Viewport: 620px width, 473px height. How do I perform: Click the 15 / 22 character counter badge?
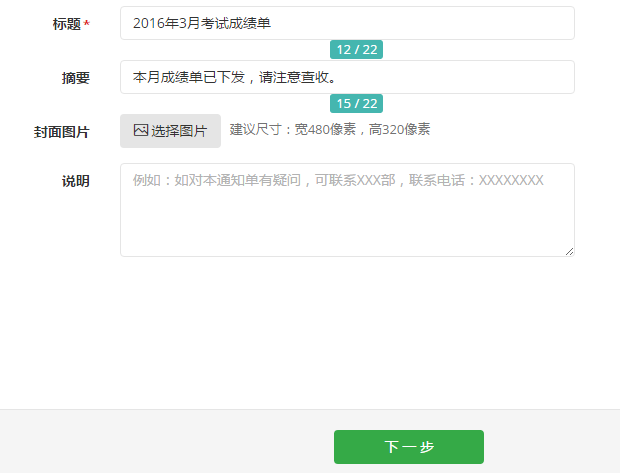pyautogui.click(x=356, y=104)
